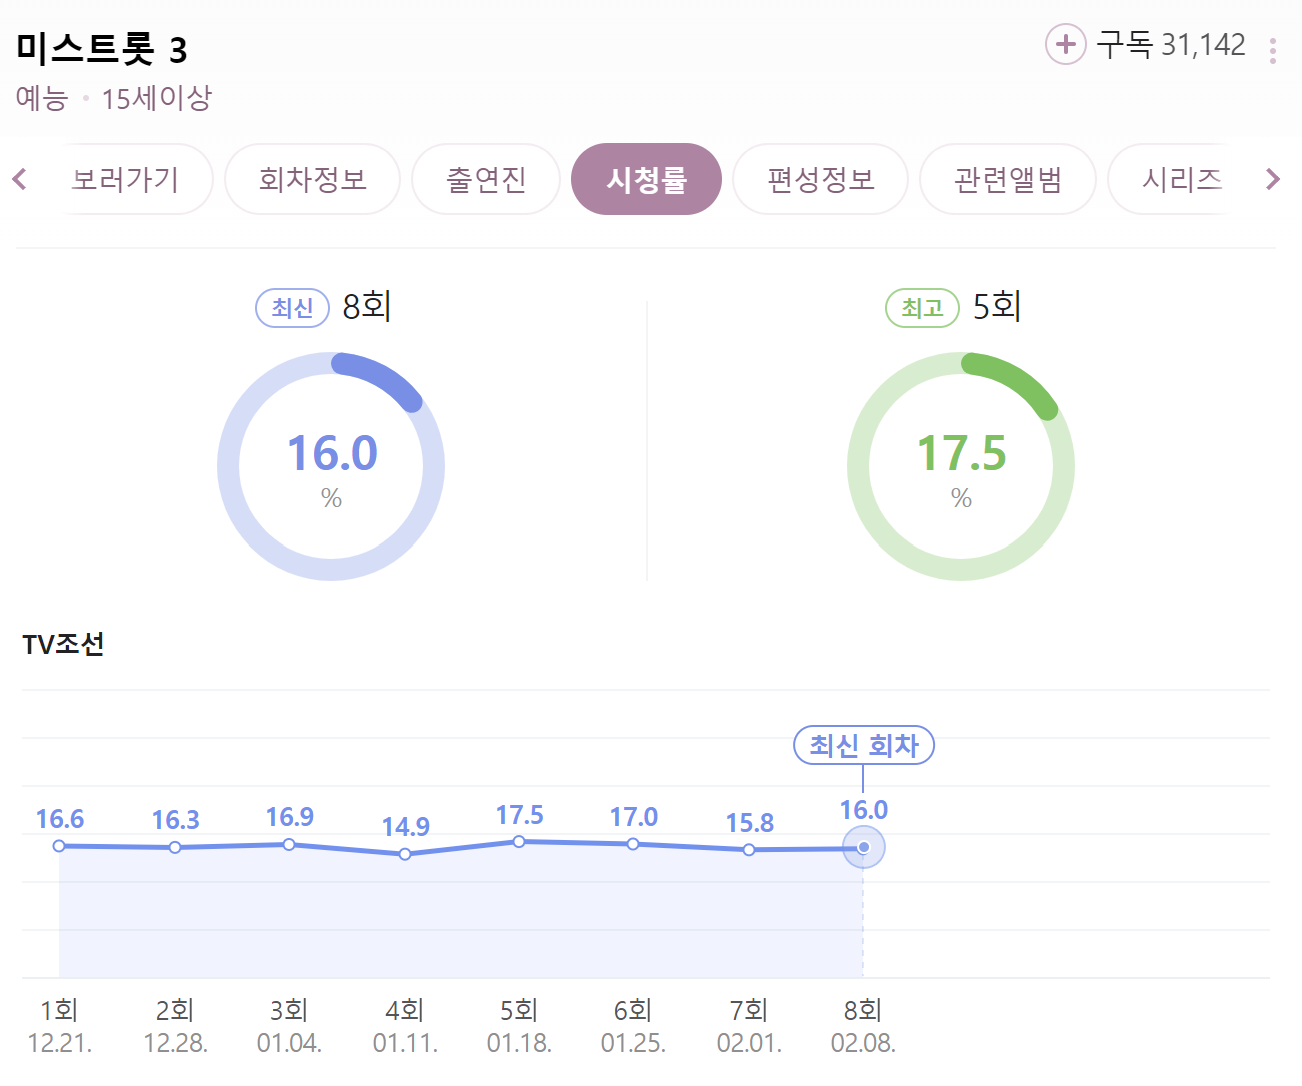Open the 관련앨범 section

1007,179
